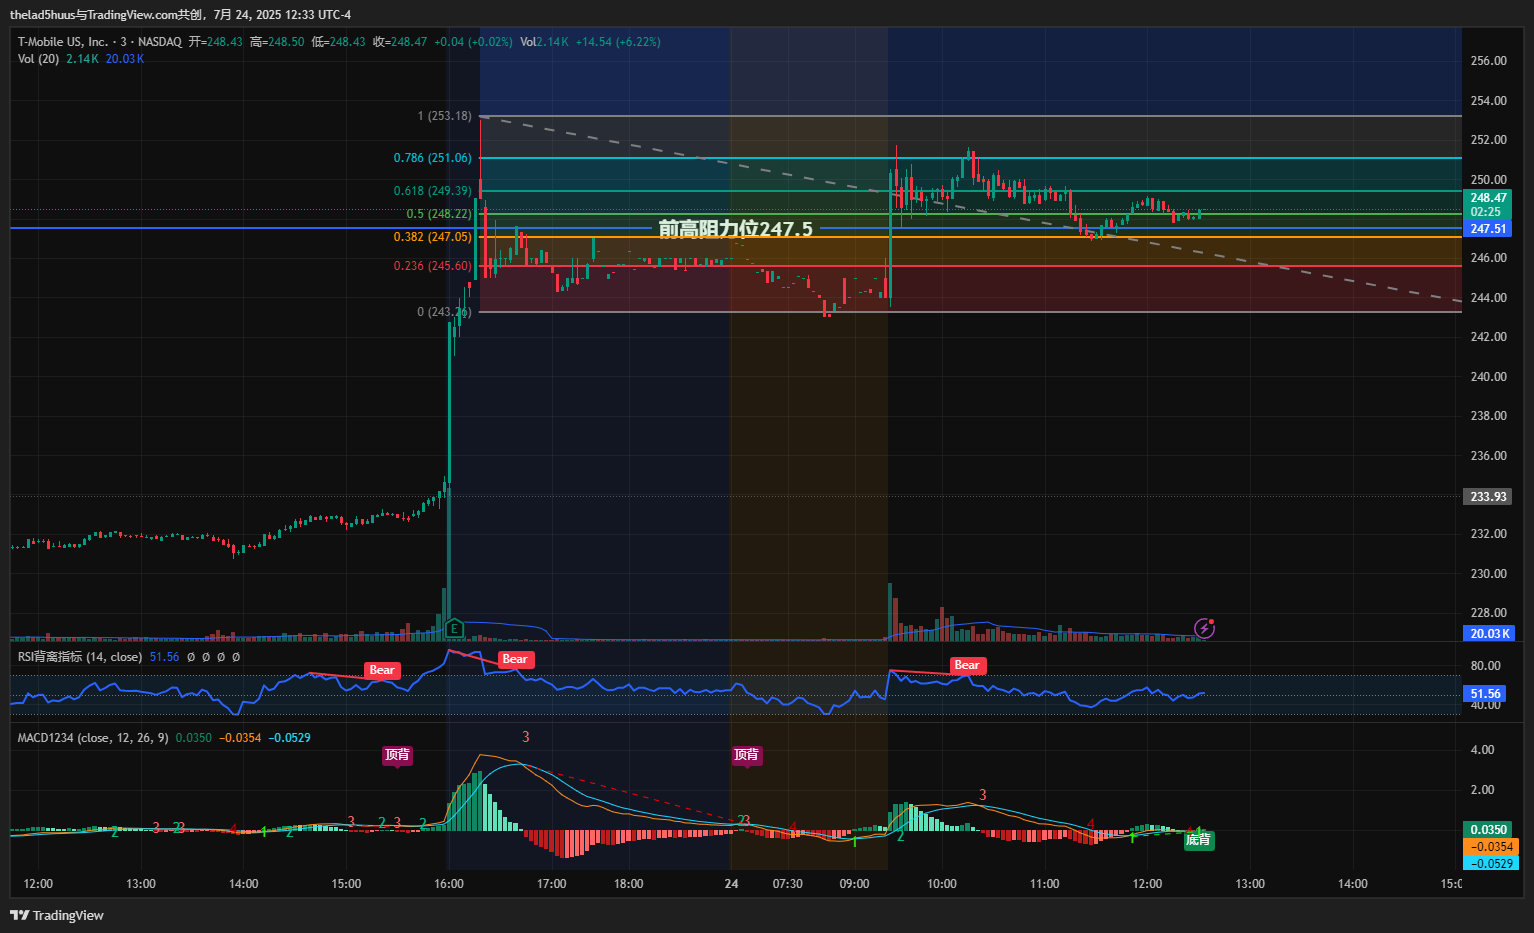The height and width of the screenshot is (933, 1534).
Task: Click the 高=248.50 high value in legend
Action: click(x=277, y=42)
